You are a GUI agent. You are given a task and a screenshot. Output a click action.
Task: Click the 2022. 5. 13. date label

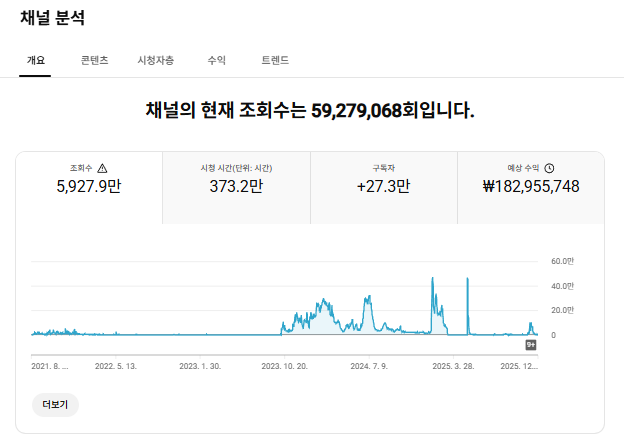pos(115,366)
